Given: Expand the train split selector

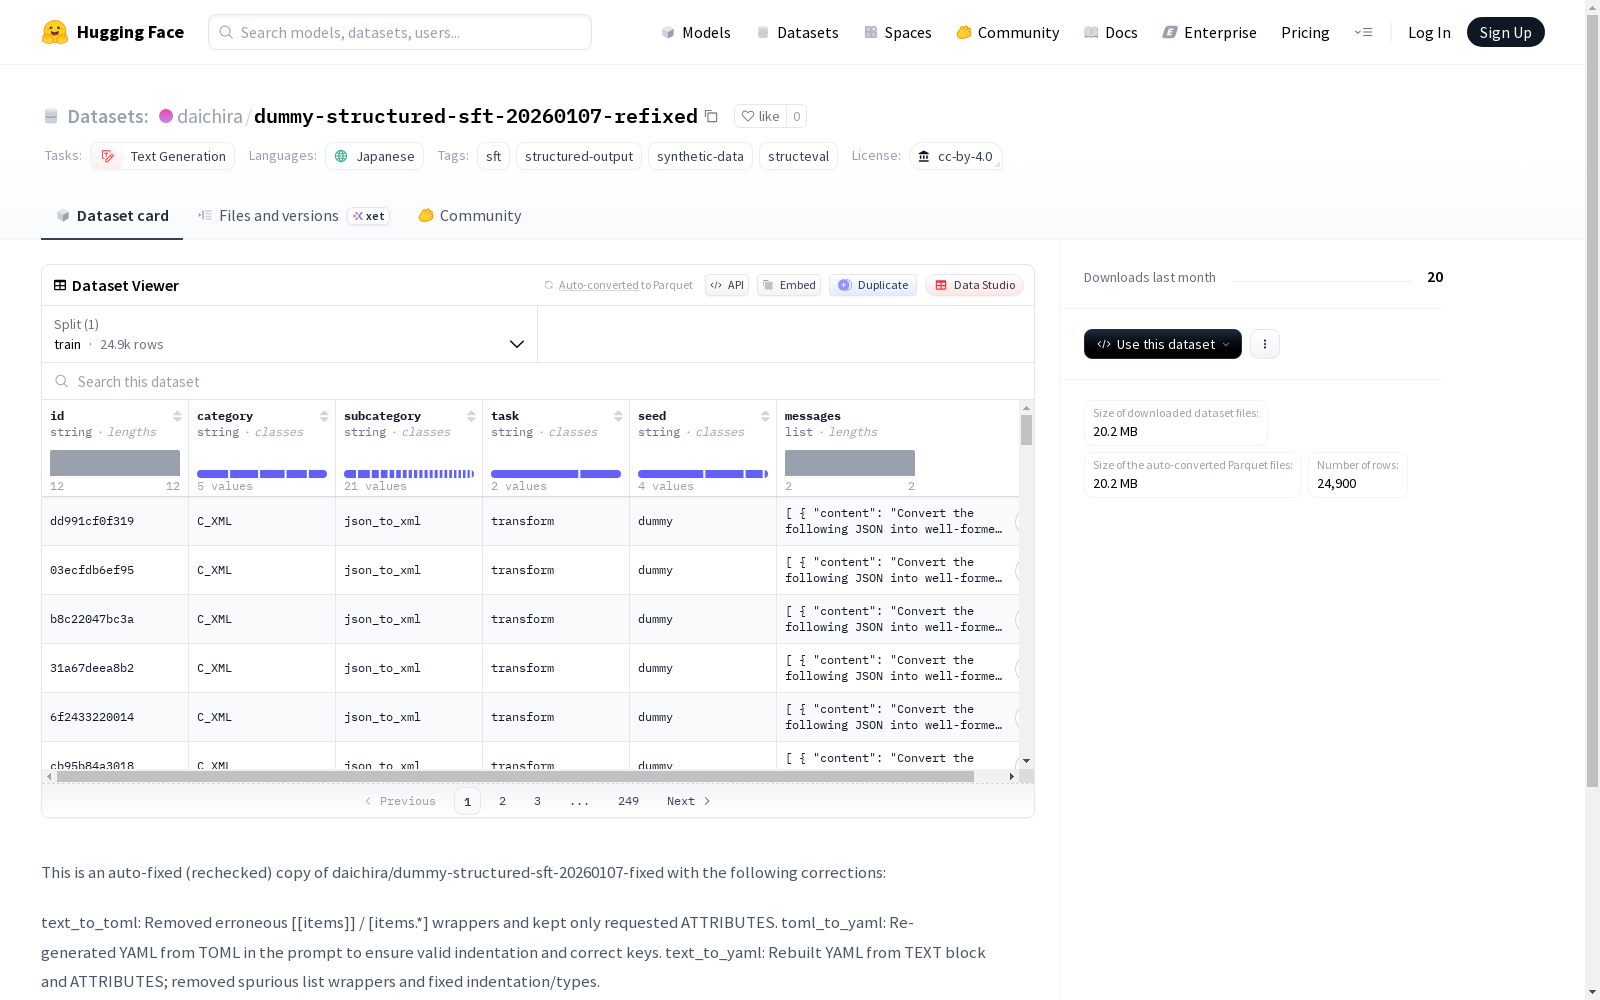Looking at the screenshot, I should pos(290,334).
